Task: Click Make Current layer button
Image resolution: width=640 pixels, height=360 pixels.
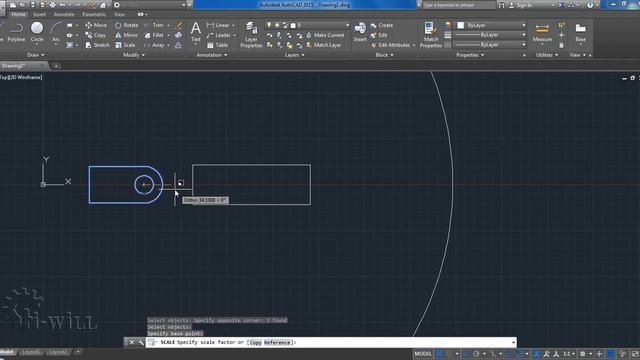Action: pyautogui.click(x=325, y=35)
